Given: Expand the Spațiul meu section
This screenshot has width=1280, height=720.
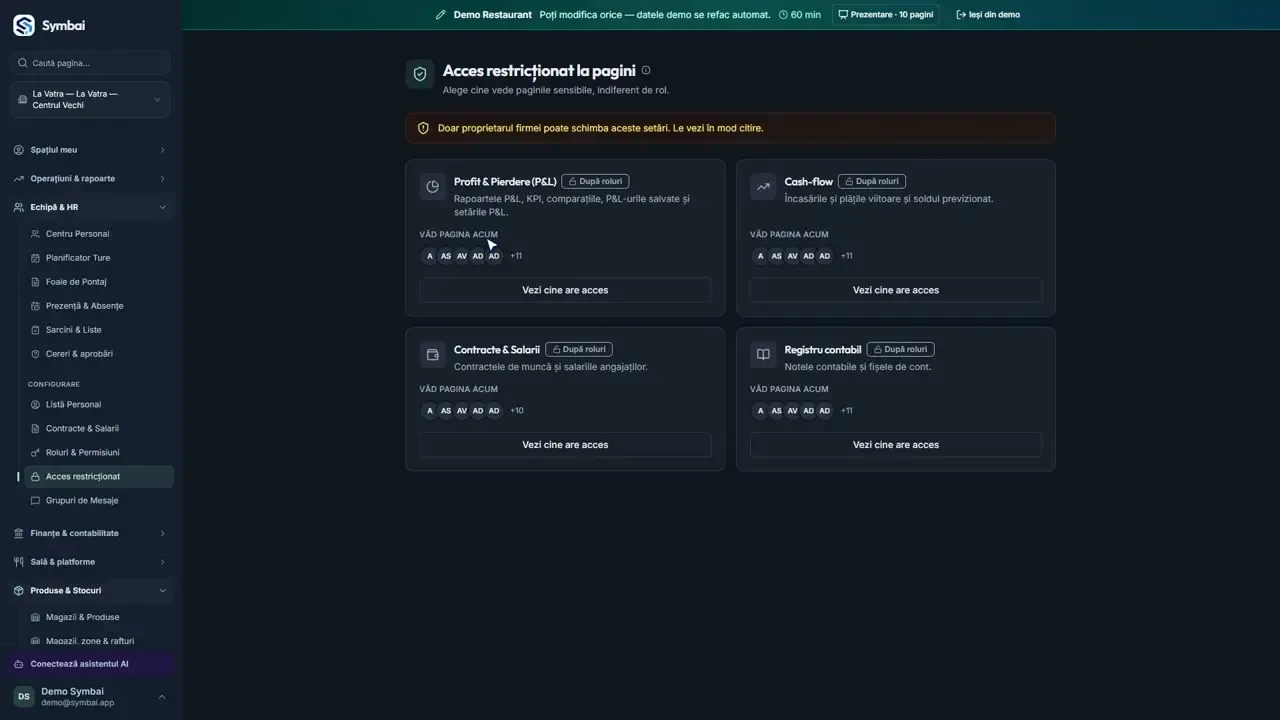Looking at the screenshot, I should (90, 150).
